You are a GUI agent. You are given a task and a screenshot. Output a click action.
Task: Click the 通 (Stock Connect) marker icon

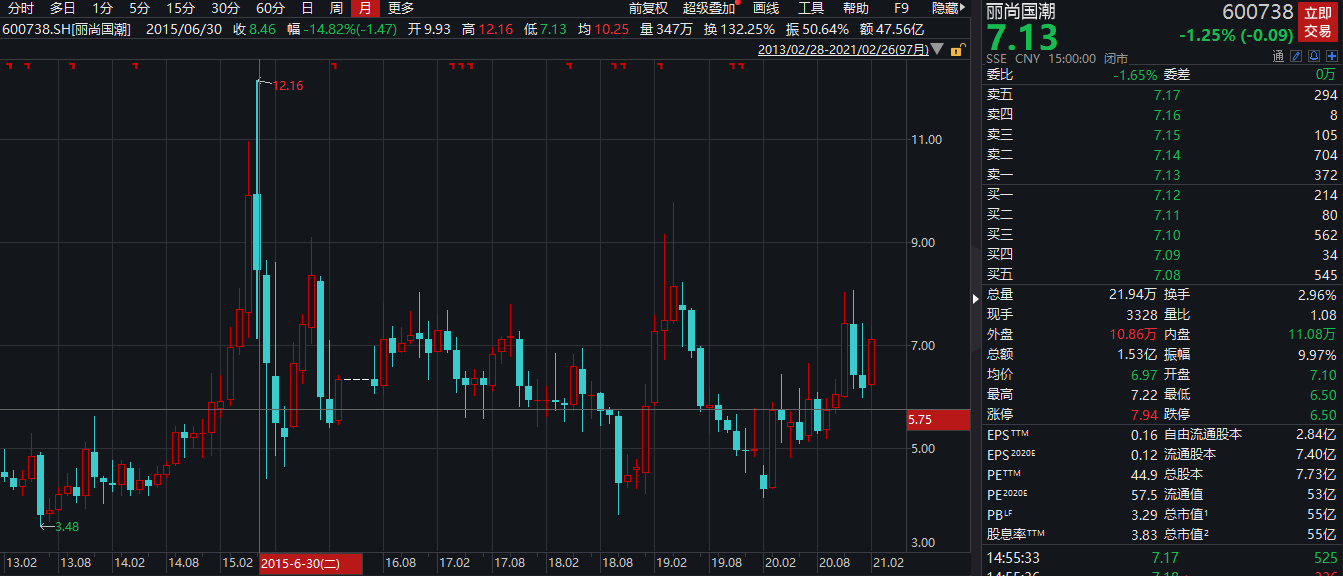tap(1278, 58)
